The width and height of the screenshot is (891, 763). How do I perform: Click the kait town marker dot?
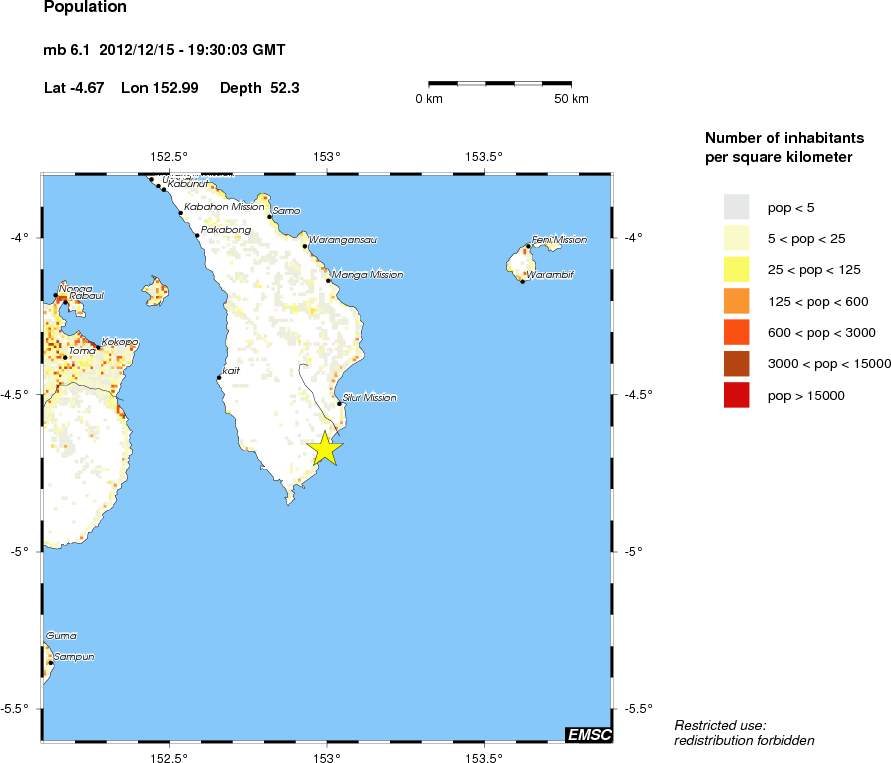click(219, 377)
